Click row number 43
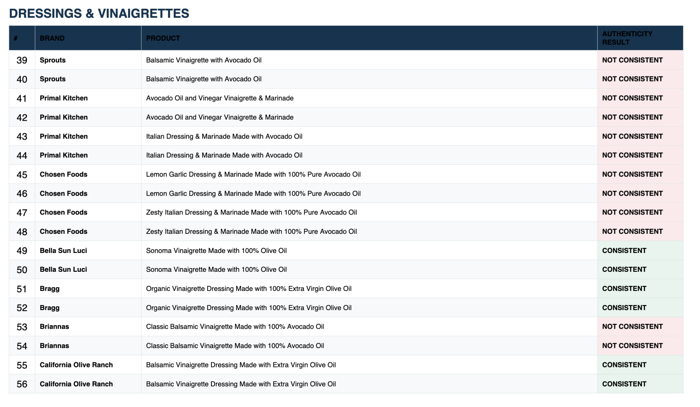The height and width of the screenshot is (407, 700). click(x=22, y=137)
